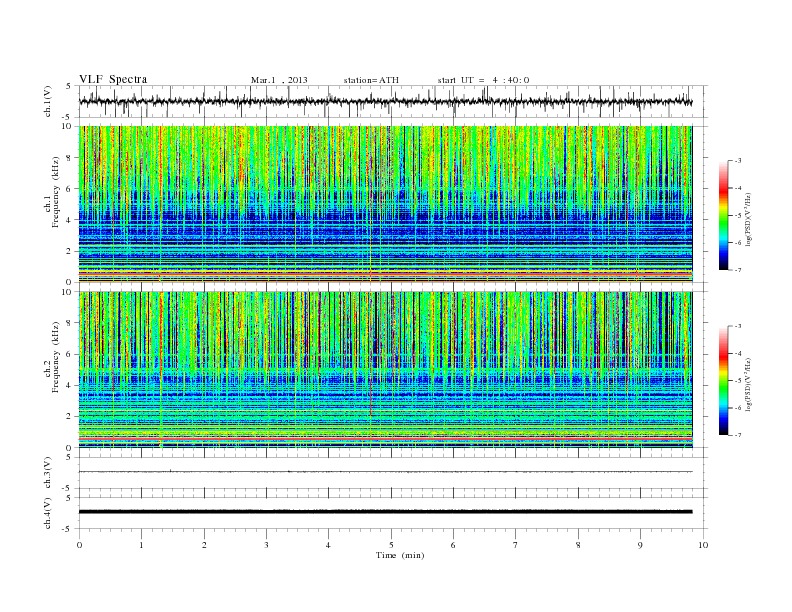
Task: Click the time axis tick label 10
Action: click(x=703, y=545)
